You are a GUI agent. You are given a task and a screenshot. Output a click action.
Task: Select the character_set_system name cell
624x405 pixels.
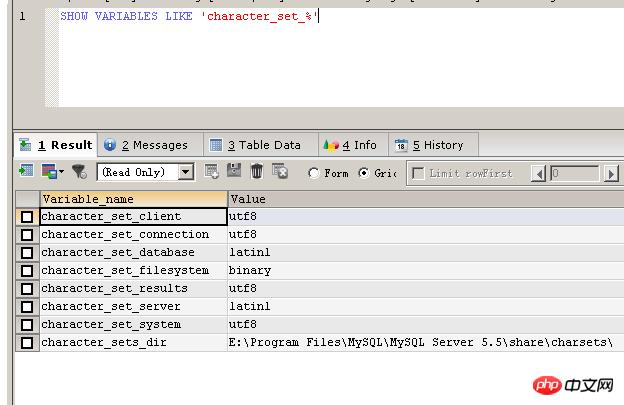134,324
